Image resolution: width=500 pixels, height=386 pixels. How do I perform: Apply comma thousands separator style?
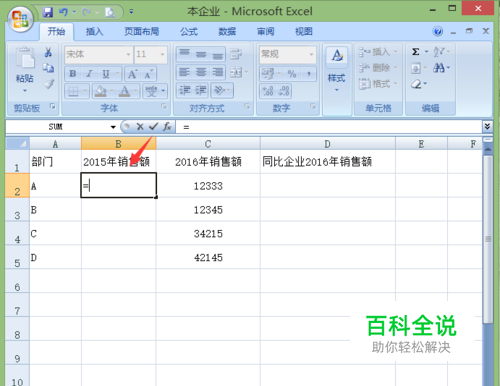[309, 74]
